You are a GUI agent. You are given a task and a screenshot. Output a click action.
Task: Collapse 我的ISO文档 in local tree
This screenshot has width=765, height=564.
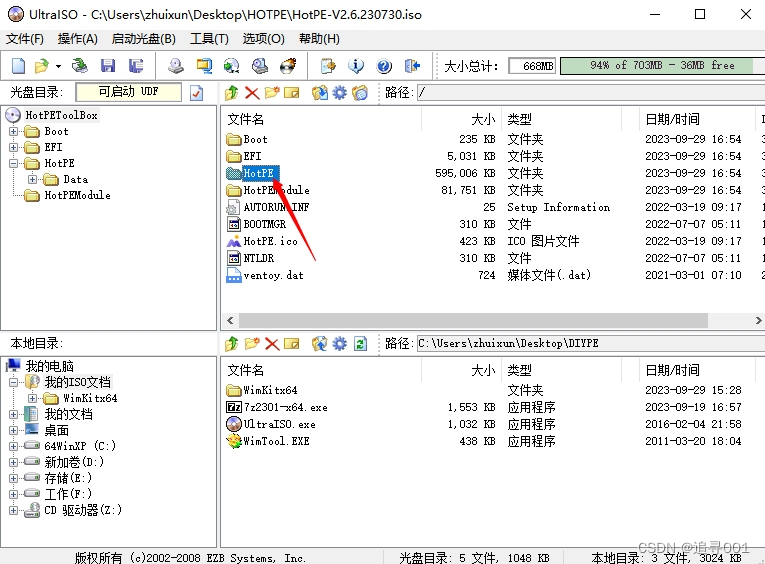[x=14, y=382]
